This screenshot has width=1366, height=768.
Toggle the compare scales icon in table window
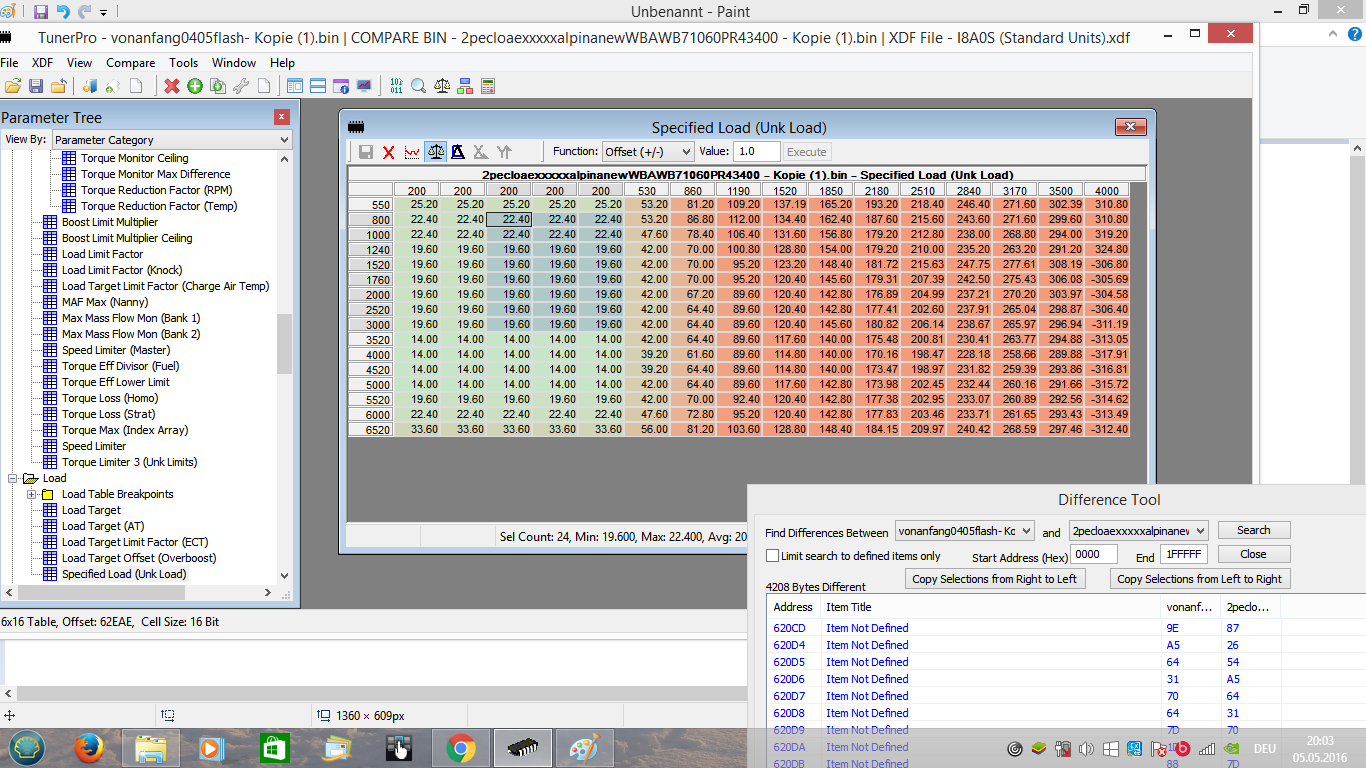click(x=435, y=152)
